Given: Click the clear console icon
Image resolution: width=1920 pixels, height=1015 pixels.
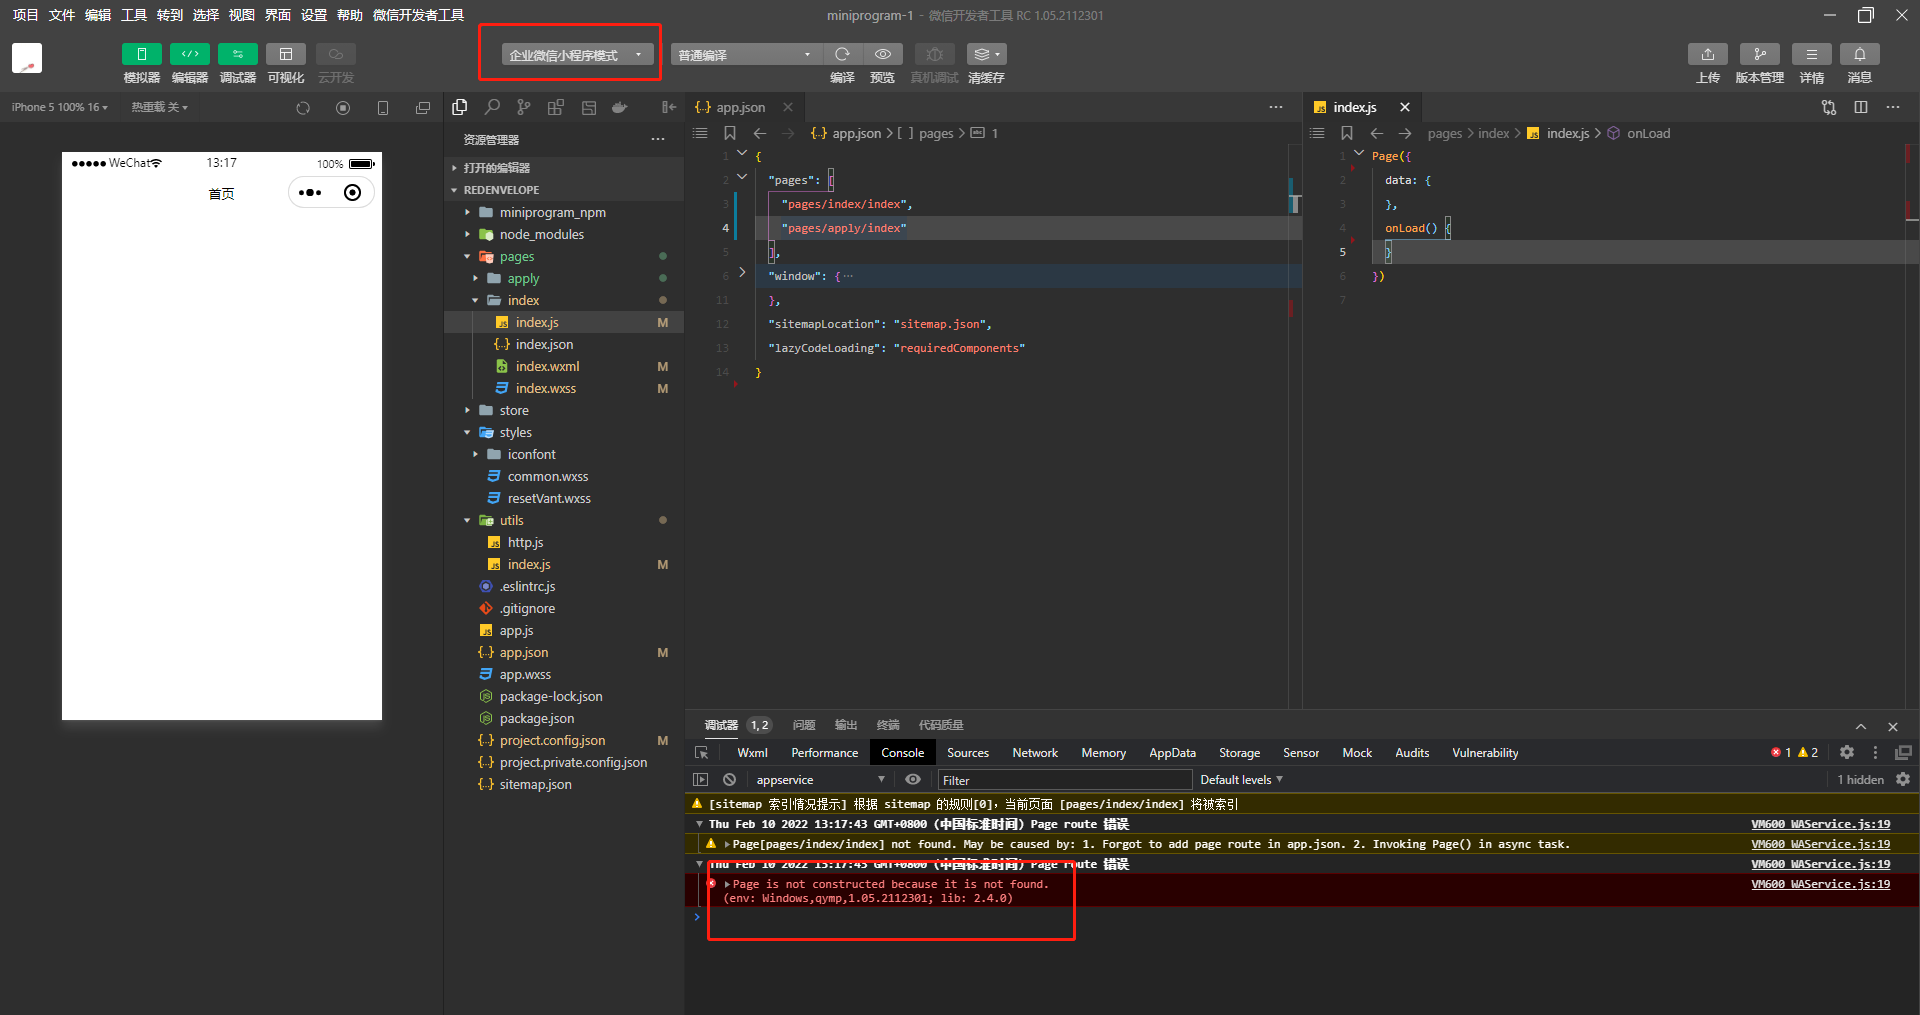Looking at the screenshot, I should pos(730,780).
